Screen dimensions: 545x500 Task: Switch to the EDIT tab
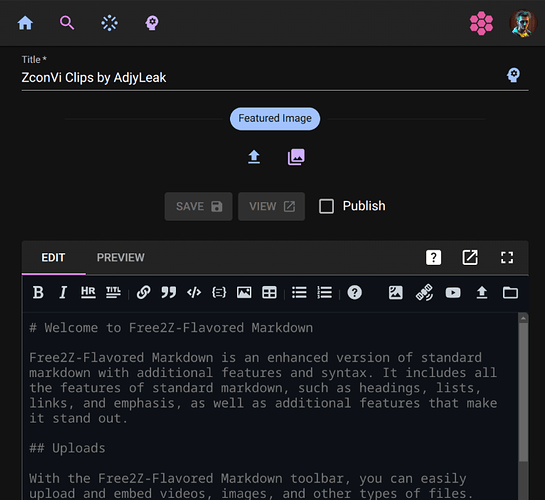point(53,257)
